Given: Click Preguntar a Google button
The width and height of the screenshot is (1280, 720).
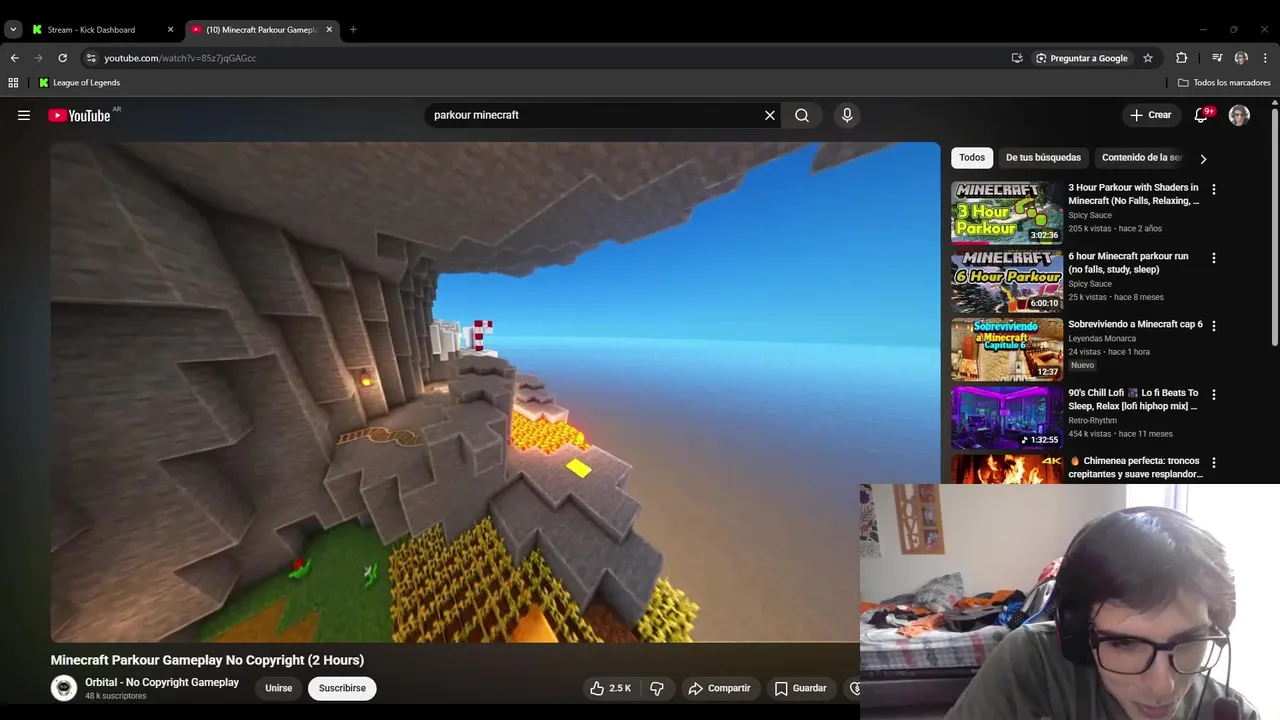Looking at the screenshot, I should (x=1081, y=58).
